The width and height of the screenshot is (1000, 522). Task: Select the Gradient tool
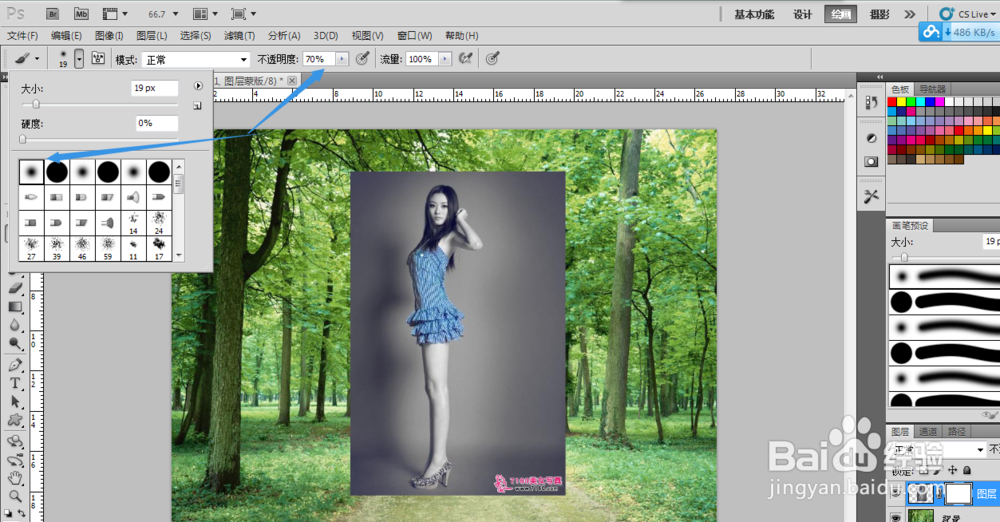click(15, 307)
